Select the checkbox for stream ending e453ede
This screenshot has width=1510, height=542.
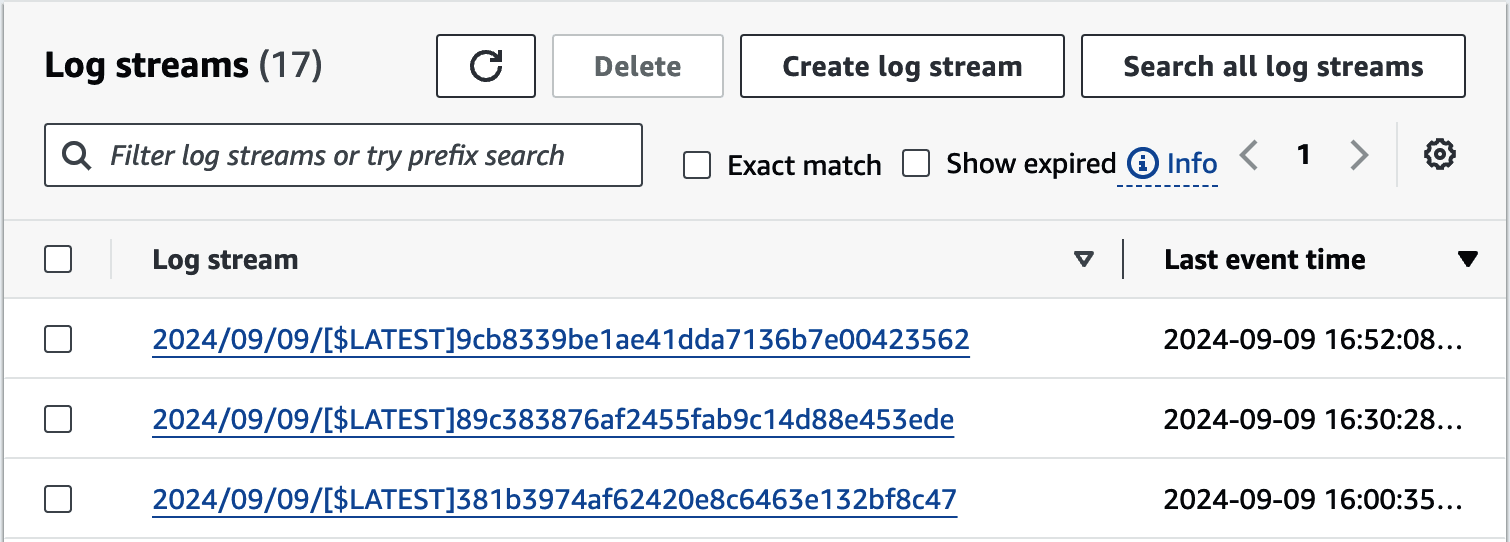tap(58, 419)
